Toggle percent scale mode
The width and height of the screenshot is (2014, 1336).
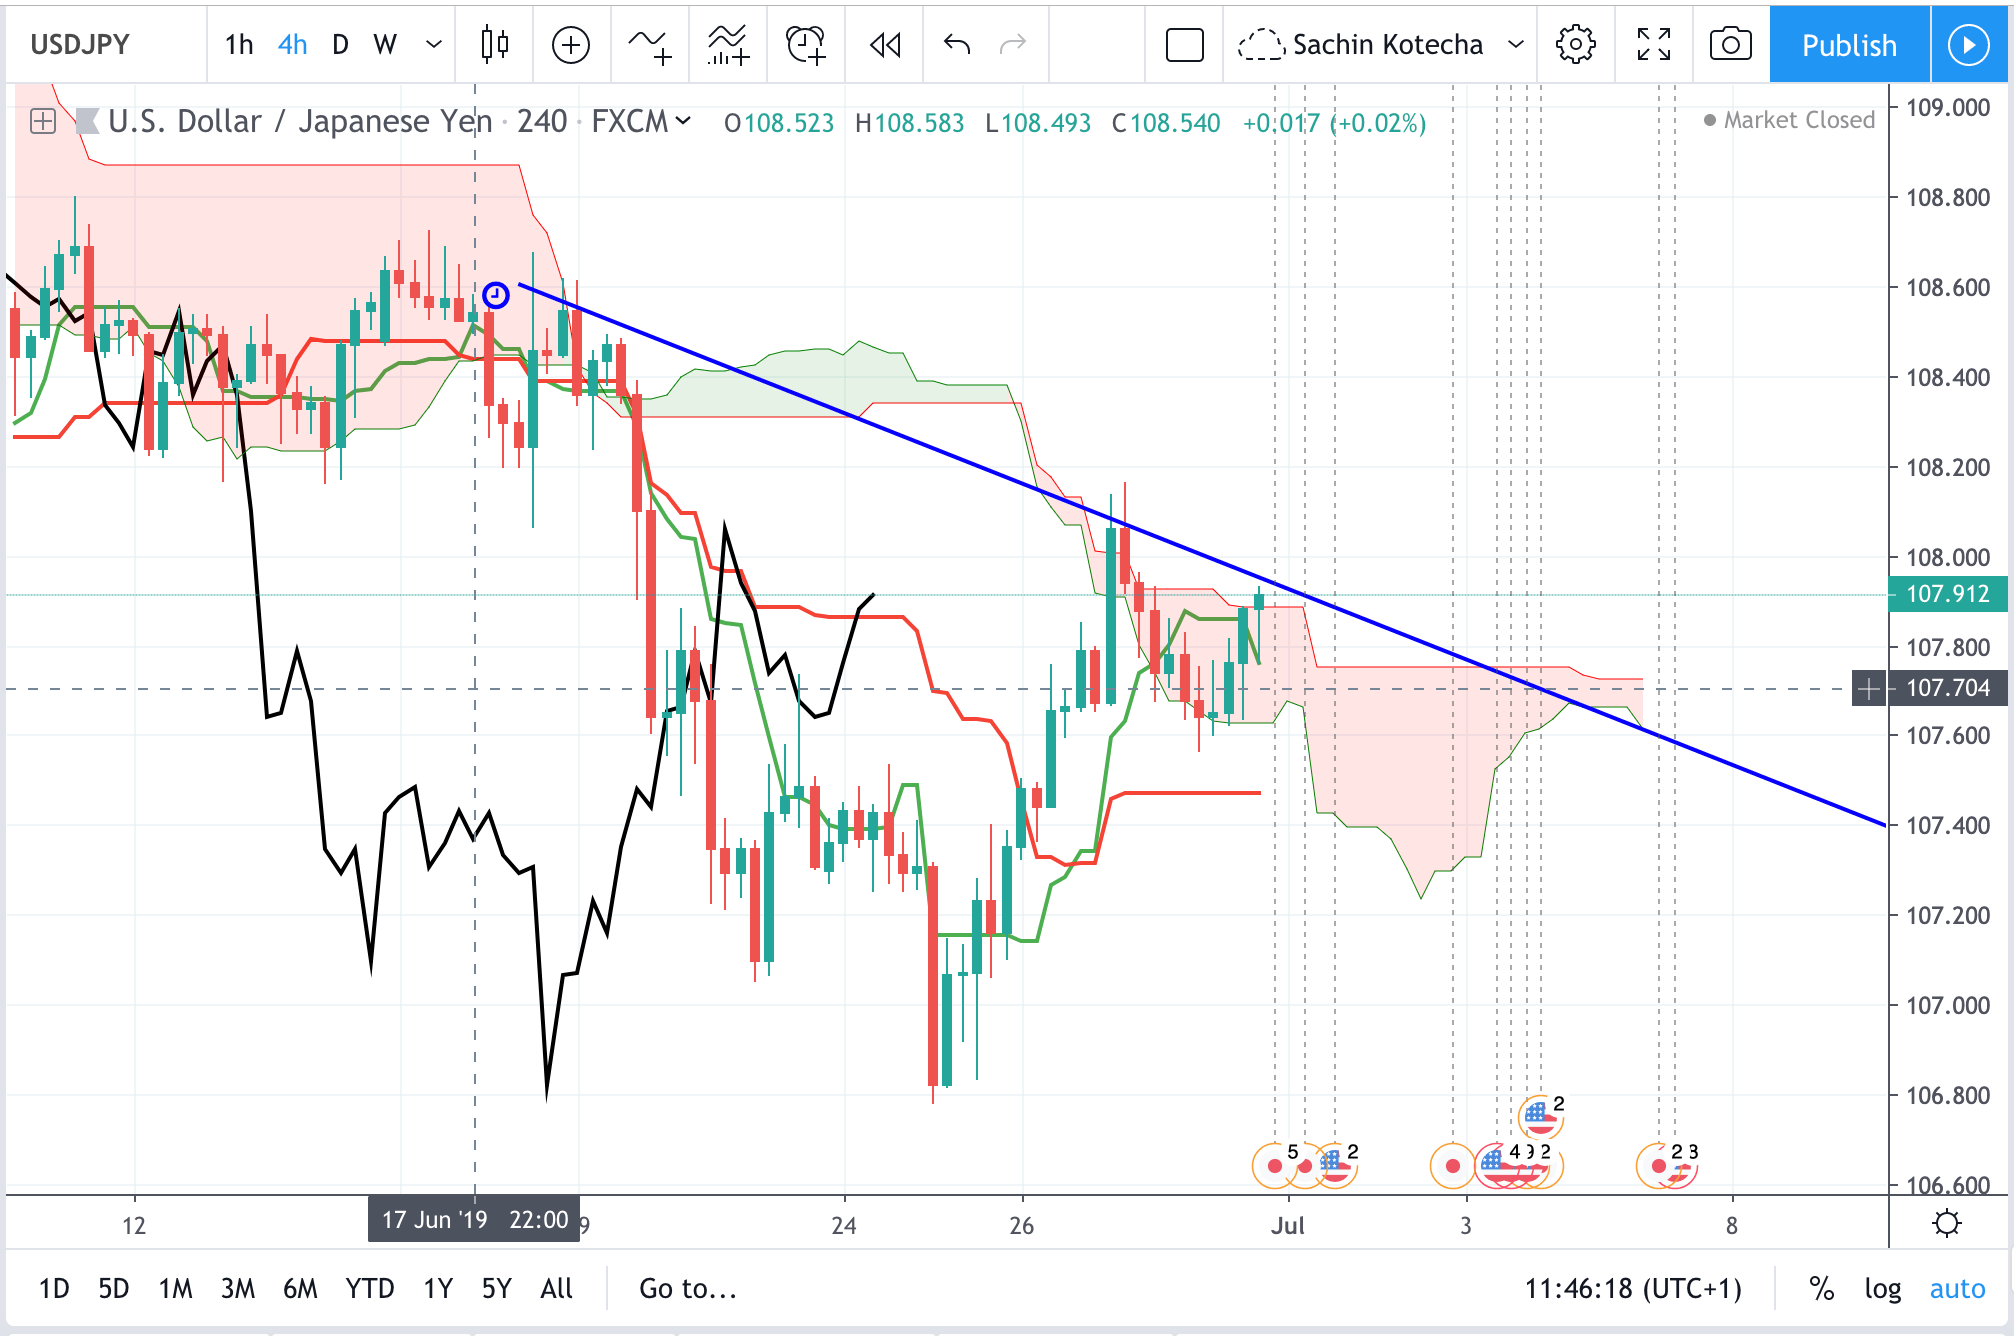[x=1822, y=1288]
